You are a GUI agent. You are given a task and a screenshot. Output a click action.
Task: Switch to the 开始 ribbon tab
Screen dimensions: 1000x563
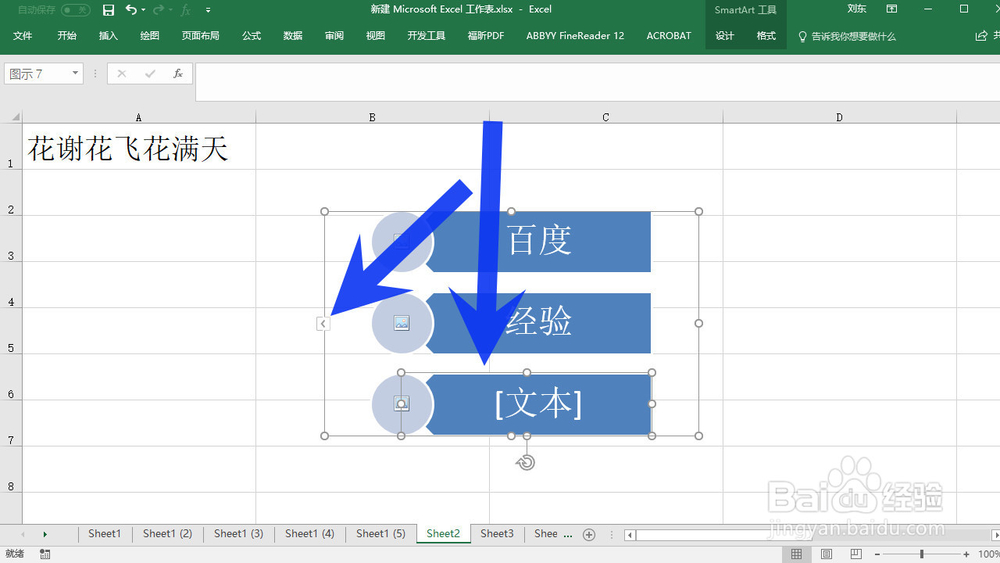pos(66,36)
